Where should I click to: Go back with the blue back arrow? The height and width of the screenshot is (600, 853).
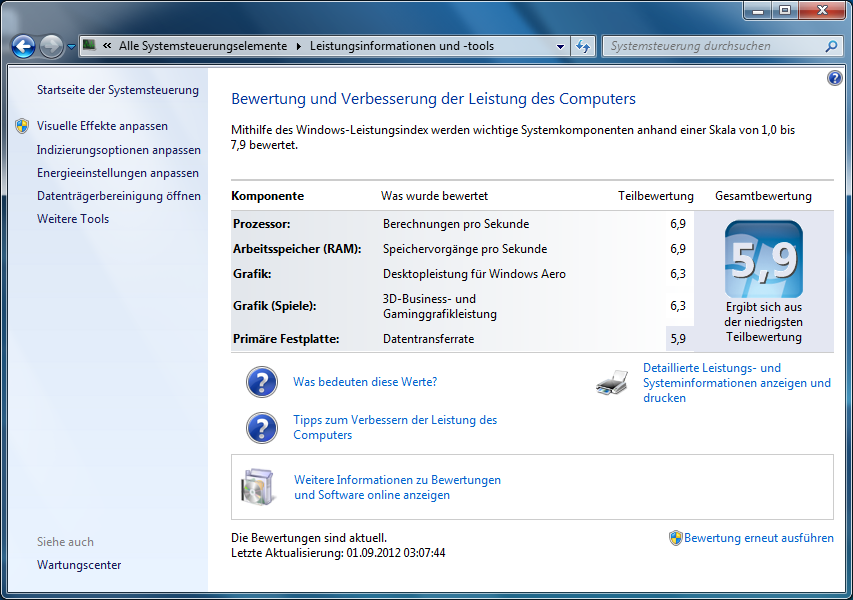pyautogui.click(x=23, y=46)
